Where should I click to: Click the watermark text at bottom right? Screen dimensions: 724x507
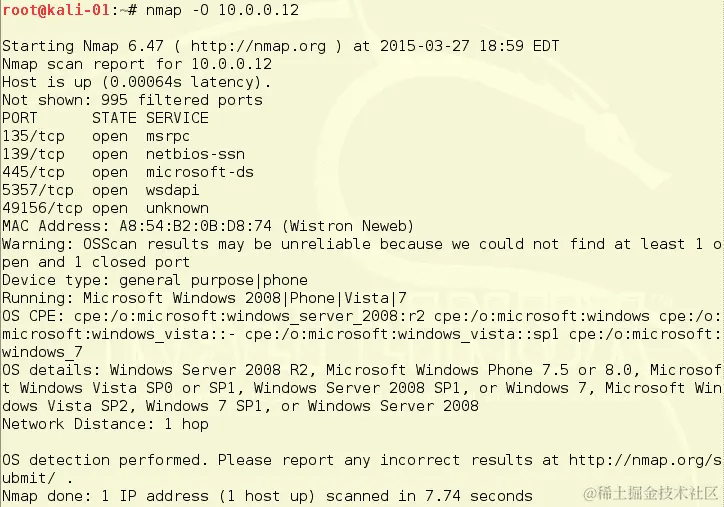[x=651, y=494]
